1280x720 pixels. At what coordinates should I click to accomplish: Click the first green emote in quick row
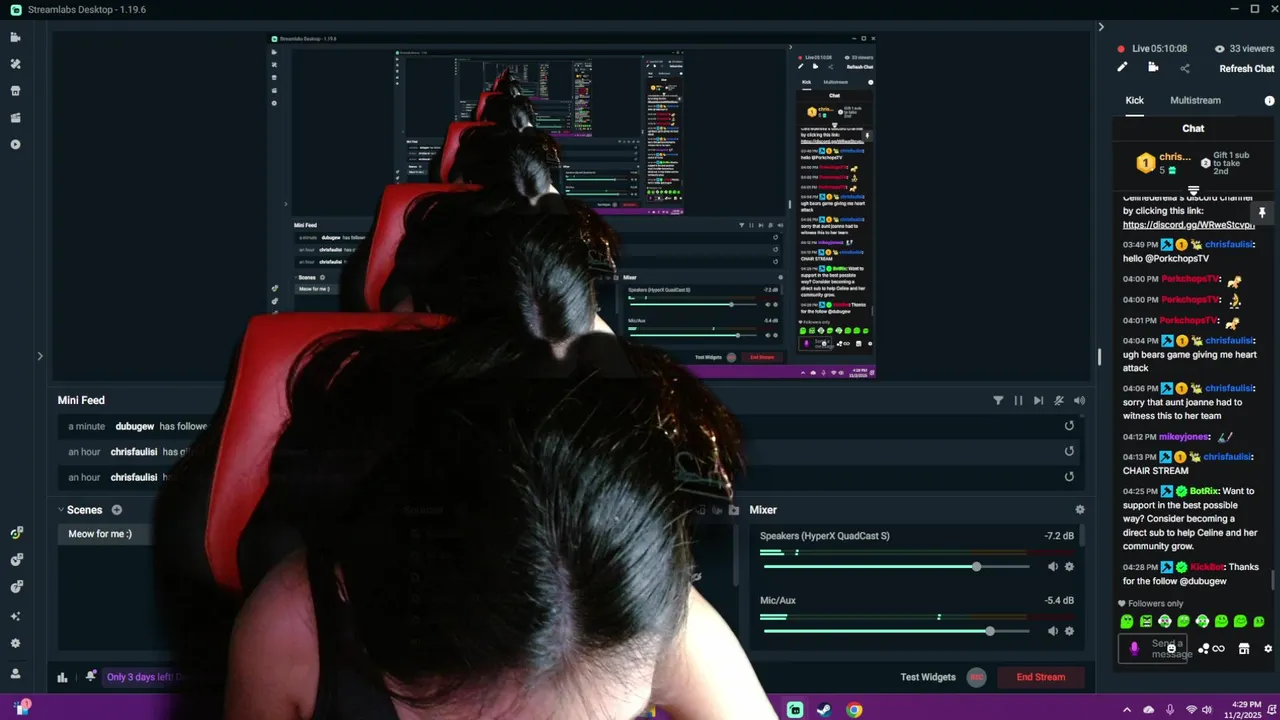coord(1127,622)
